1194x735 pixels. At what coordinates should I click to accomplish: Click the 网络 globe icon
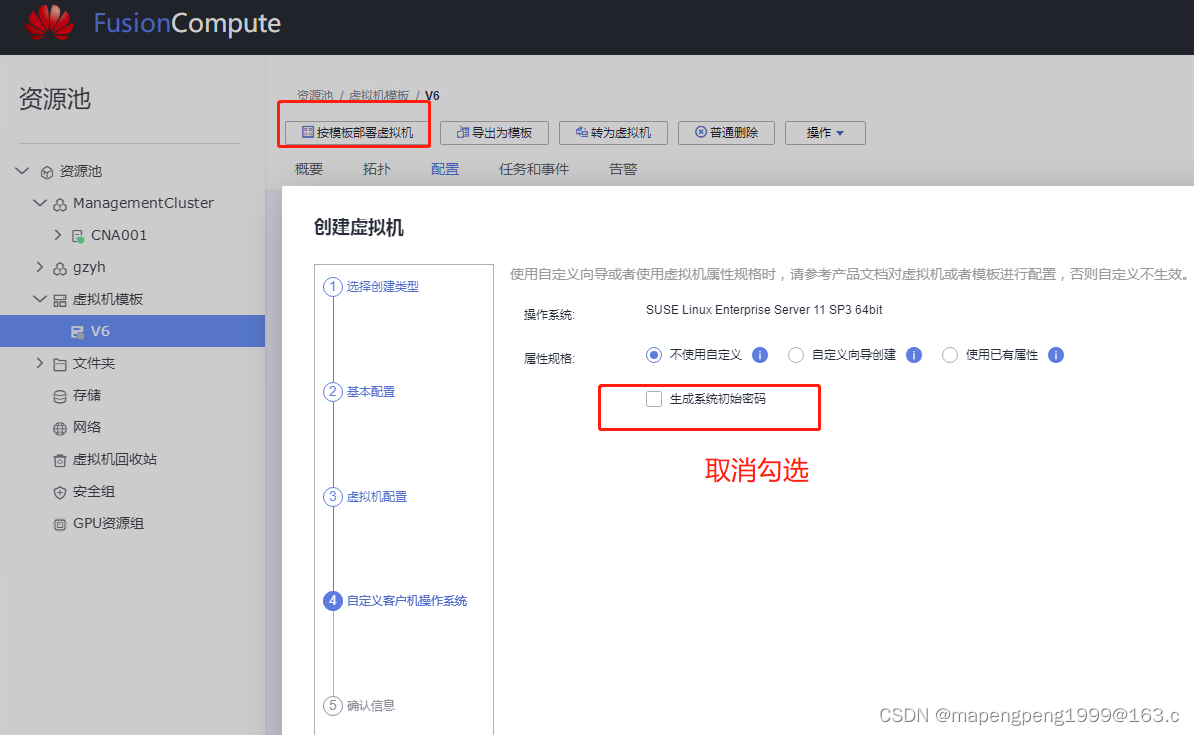[59, 428]
